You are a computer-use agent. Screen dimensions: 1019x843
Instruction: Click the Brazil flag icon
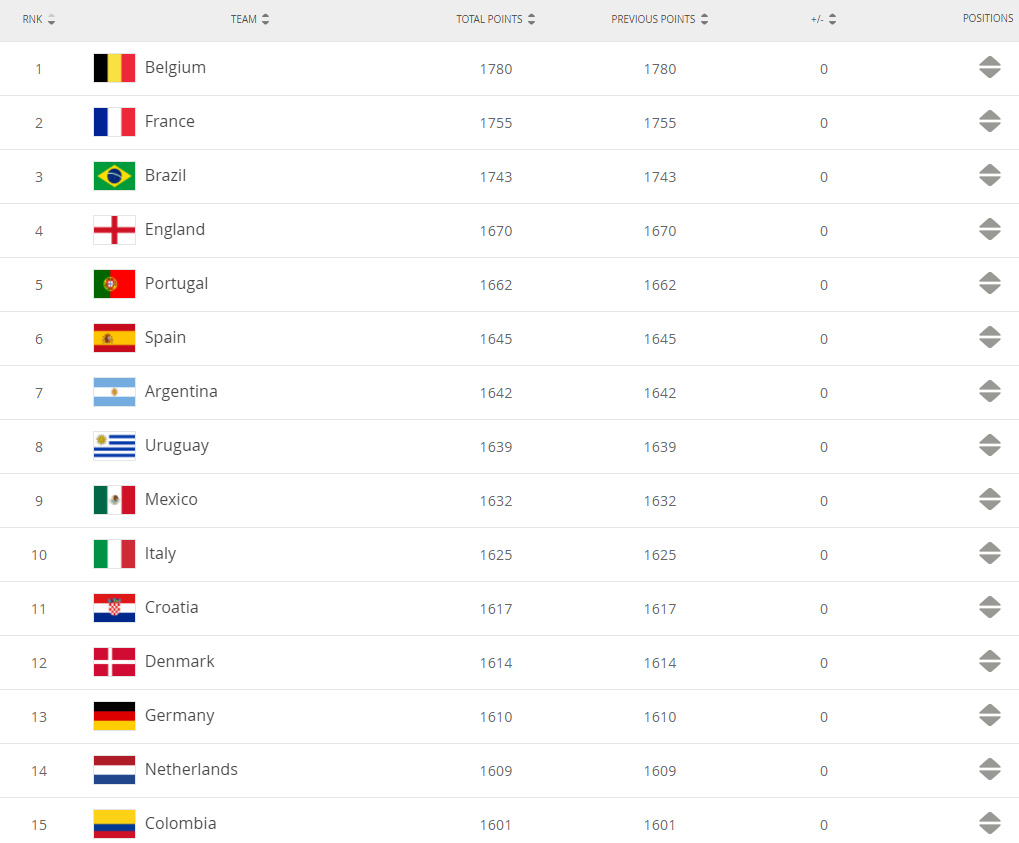coord(114,176)
